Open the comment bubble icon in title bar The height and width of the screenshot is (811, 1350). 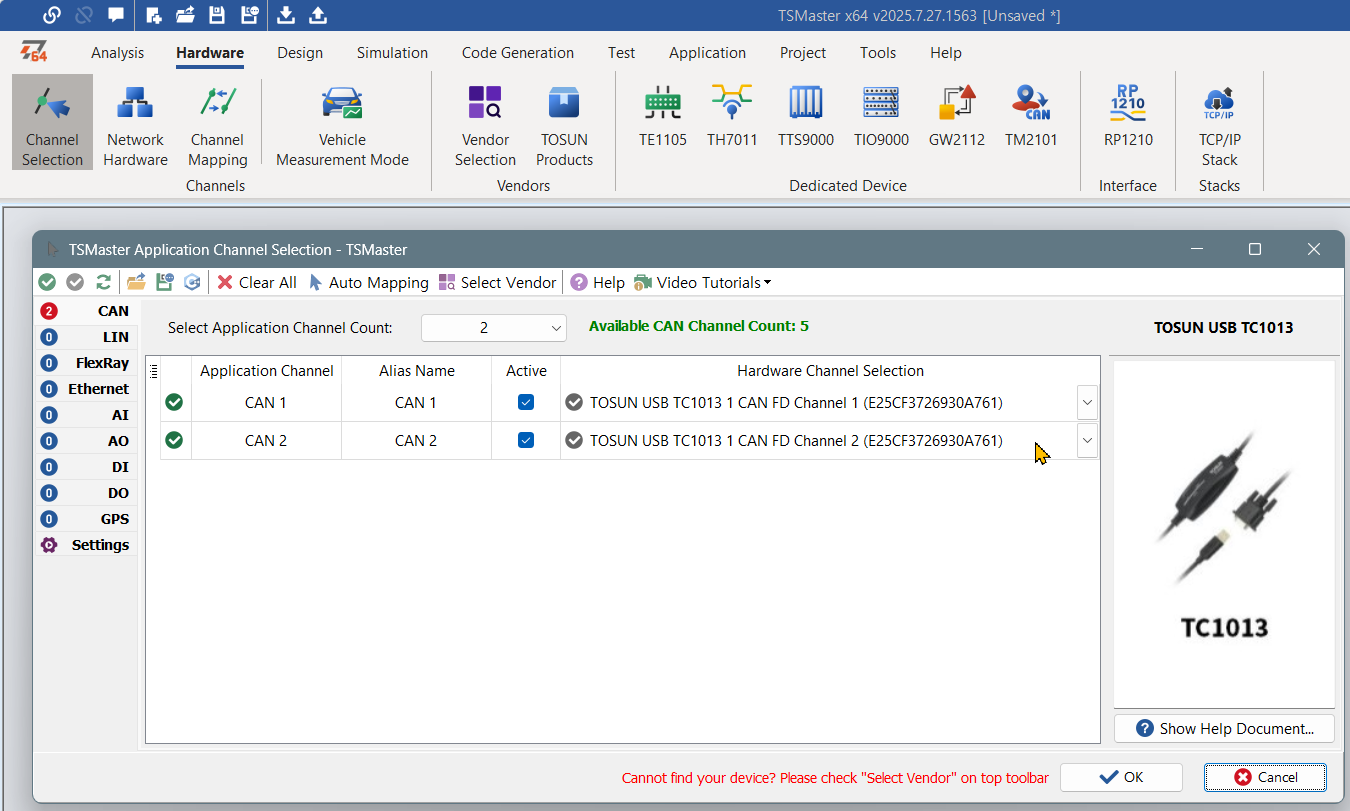[116, 15]
